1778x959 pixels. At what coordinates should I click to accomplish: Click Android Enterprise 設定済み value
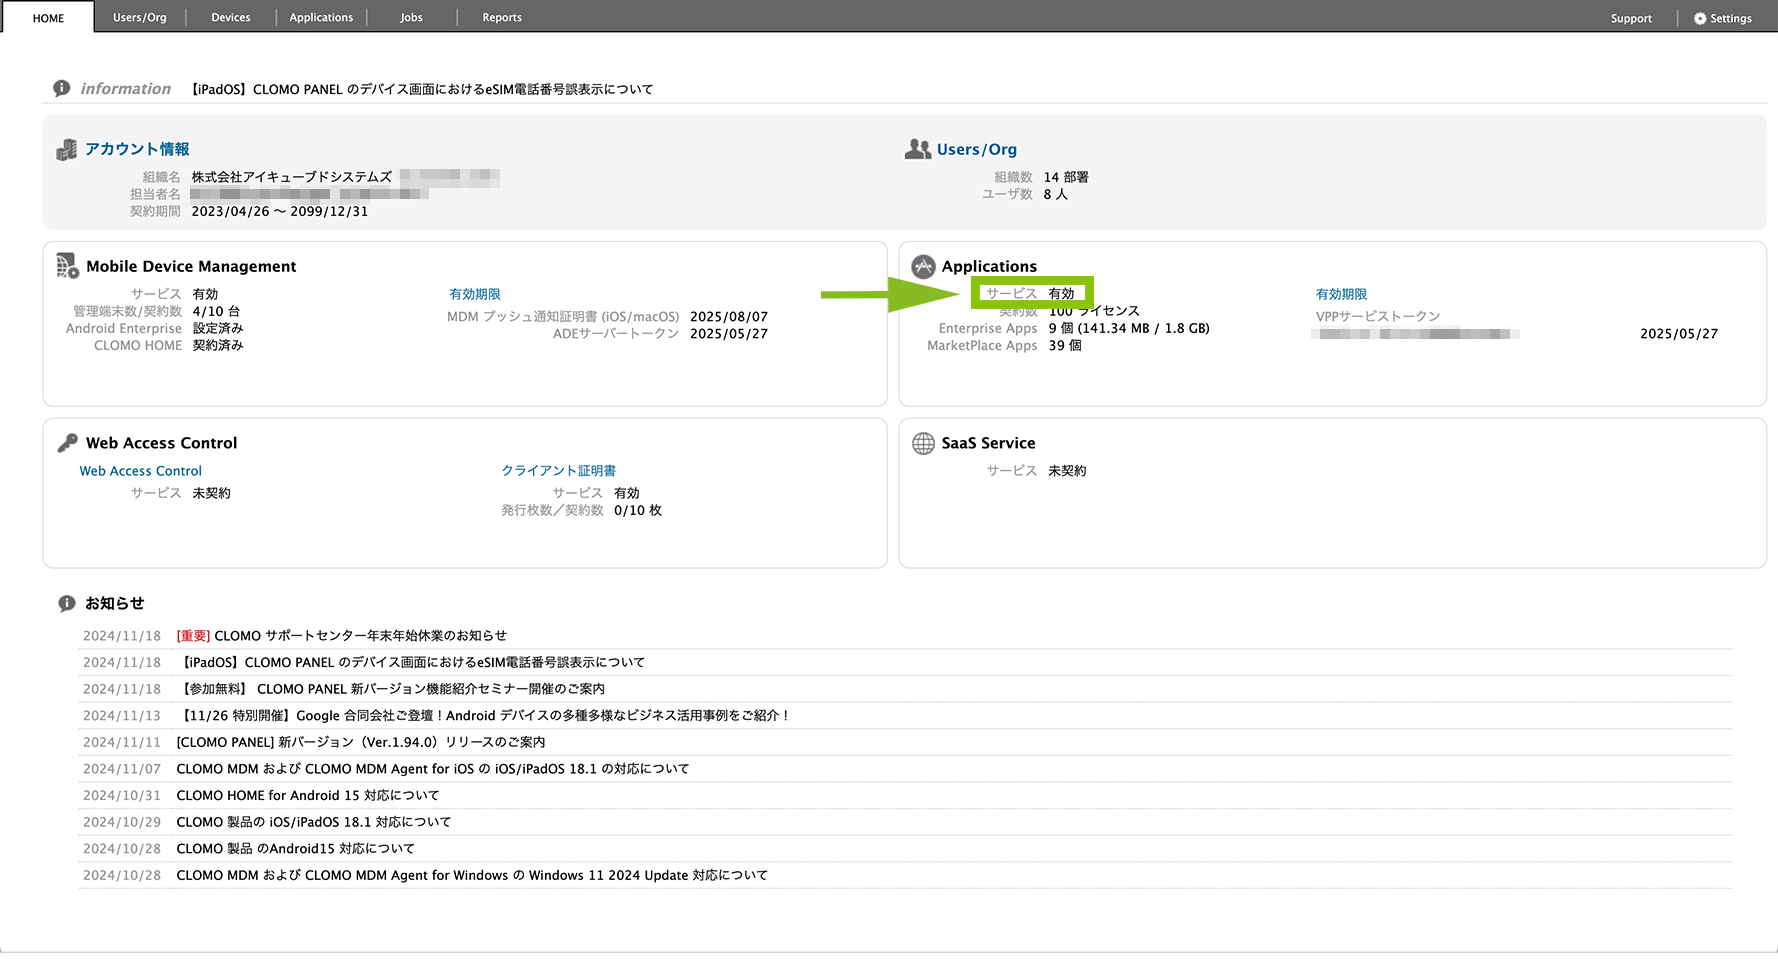[x=218, y=328]
